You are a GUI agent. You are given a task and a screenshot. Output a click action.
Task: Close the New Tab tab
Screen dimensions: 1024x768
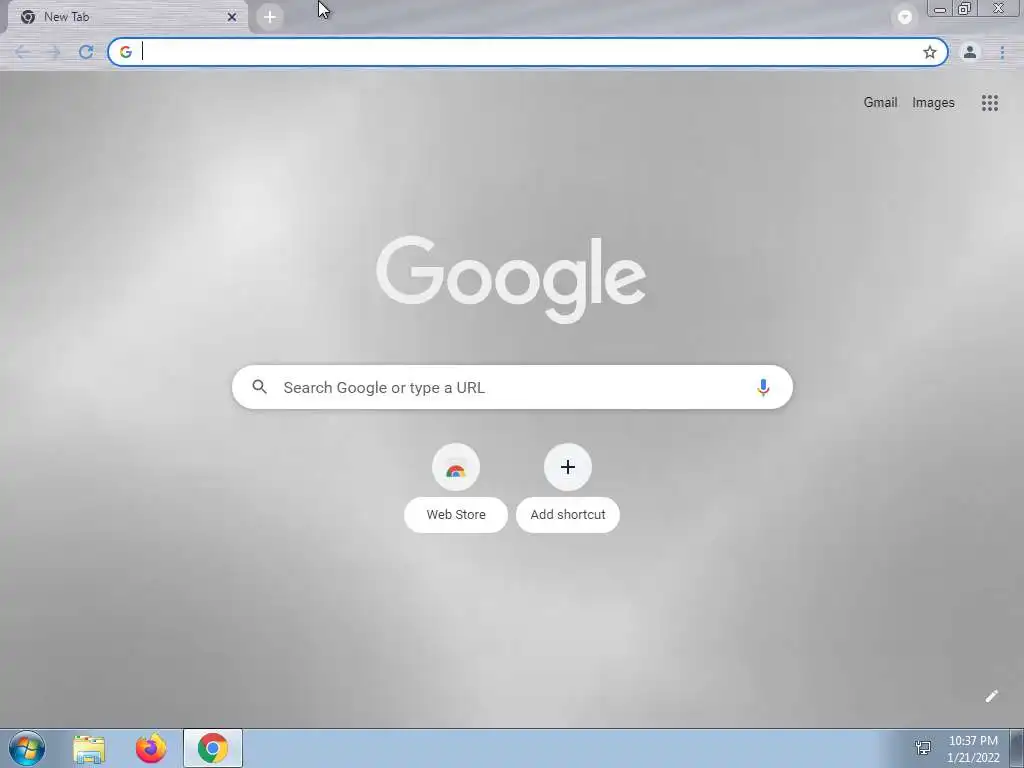232,17
